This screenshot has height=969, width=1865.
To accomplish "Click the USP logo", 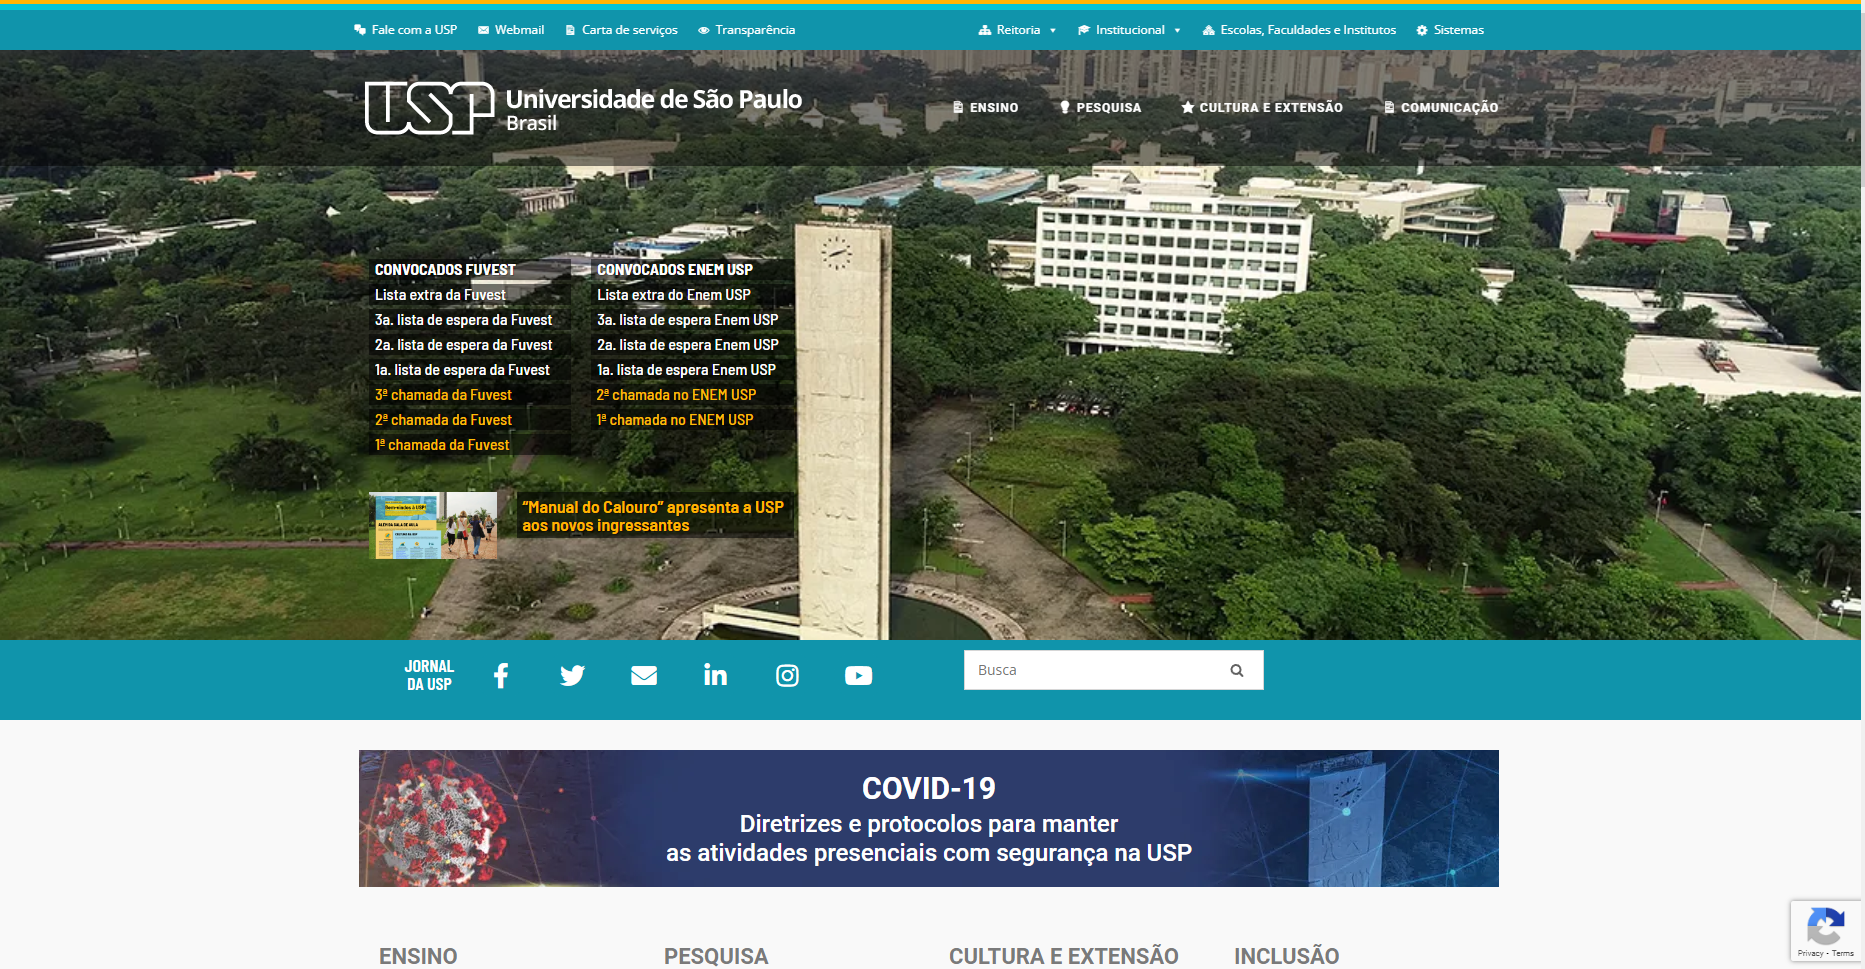I will [x=429, y=108].
